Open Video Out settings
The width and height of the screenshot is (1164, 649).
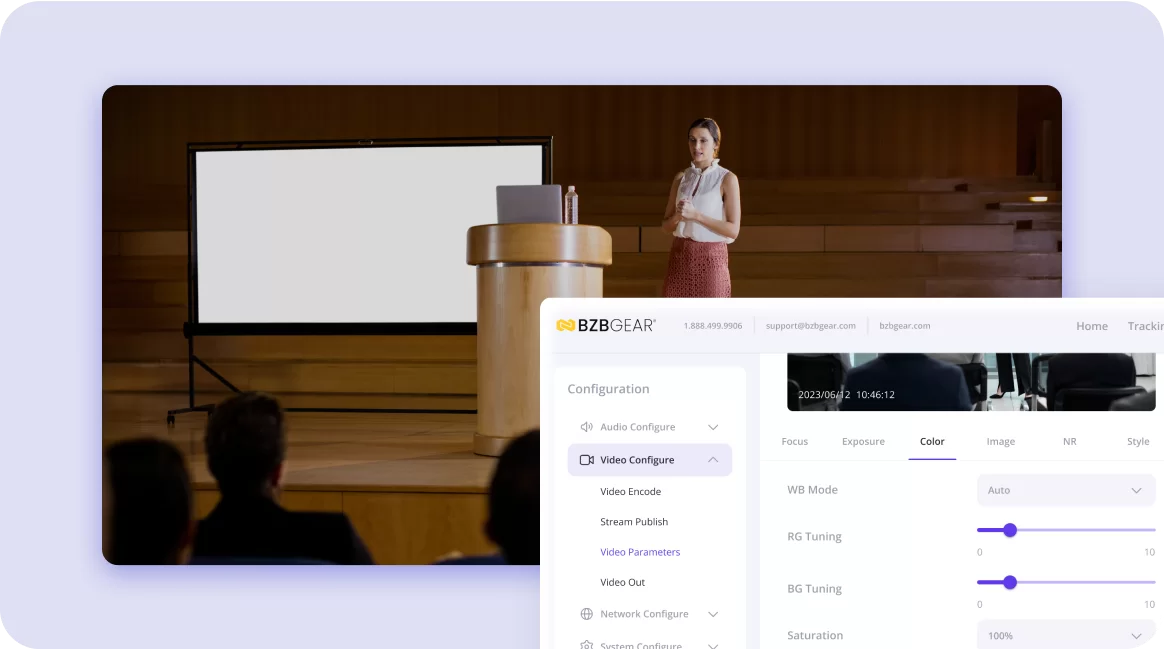tap(622, 582)
